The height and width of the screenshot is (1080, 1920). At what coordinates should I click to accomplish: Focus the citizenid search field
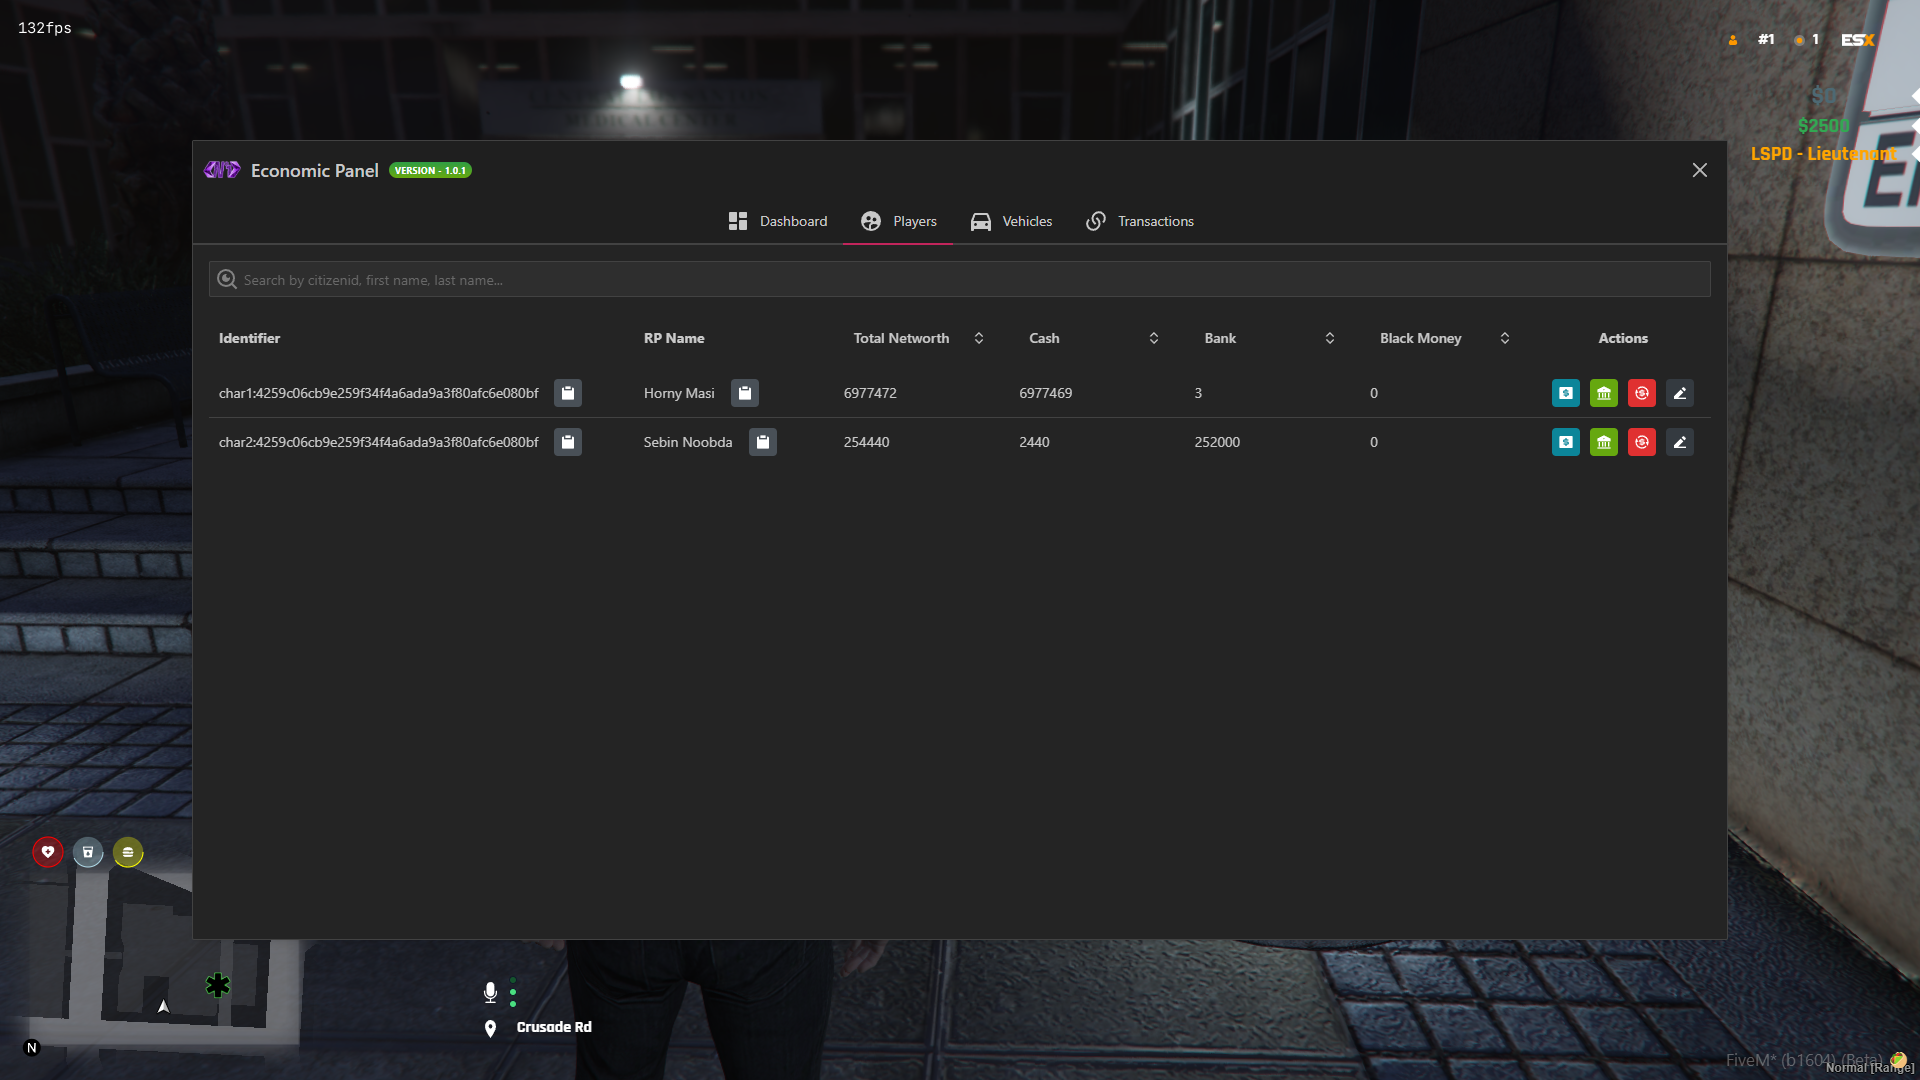pyautogui.click(x=959, y=280)
